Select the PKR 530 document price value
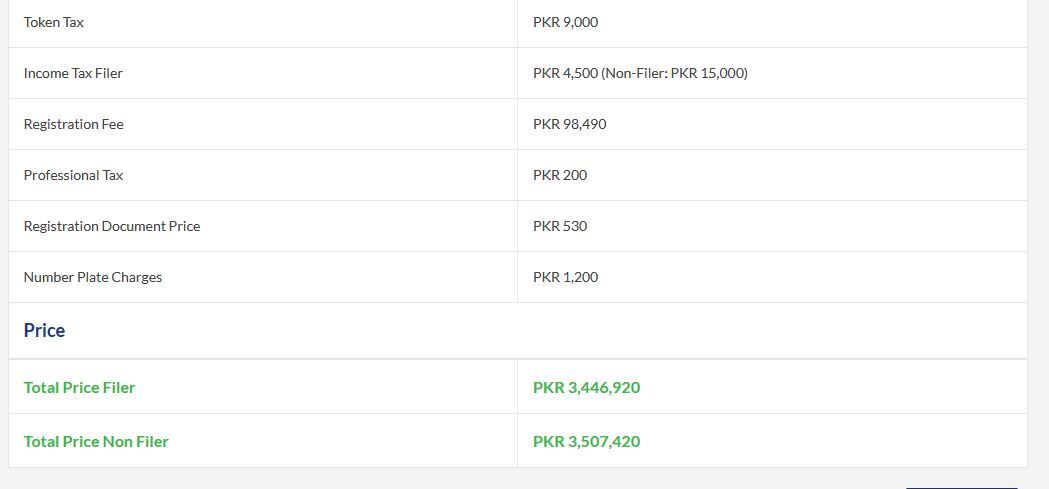The width and height of the screenshot is (1049, 489). tap(560, 226)
